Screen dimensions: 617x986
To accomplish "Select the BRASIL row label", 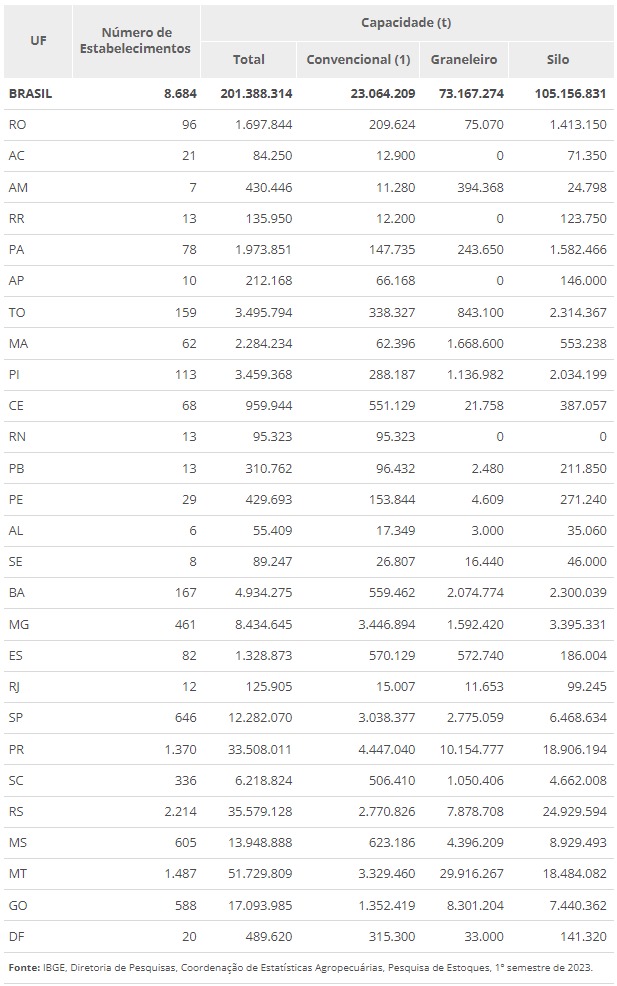I will tap(30, 94).
